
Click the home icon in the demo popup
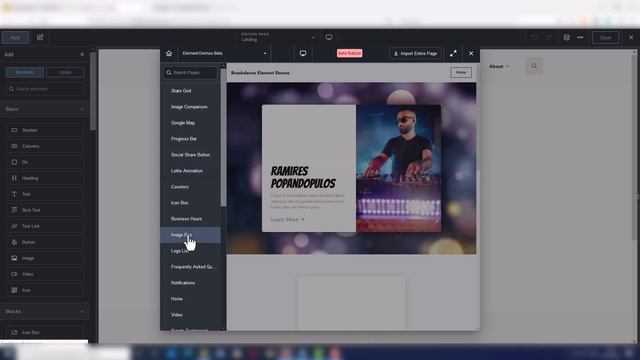pyautogui.click(x=169, y=53)
